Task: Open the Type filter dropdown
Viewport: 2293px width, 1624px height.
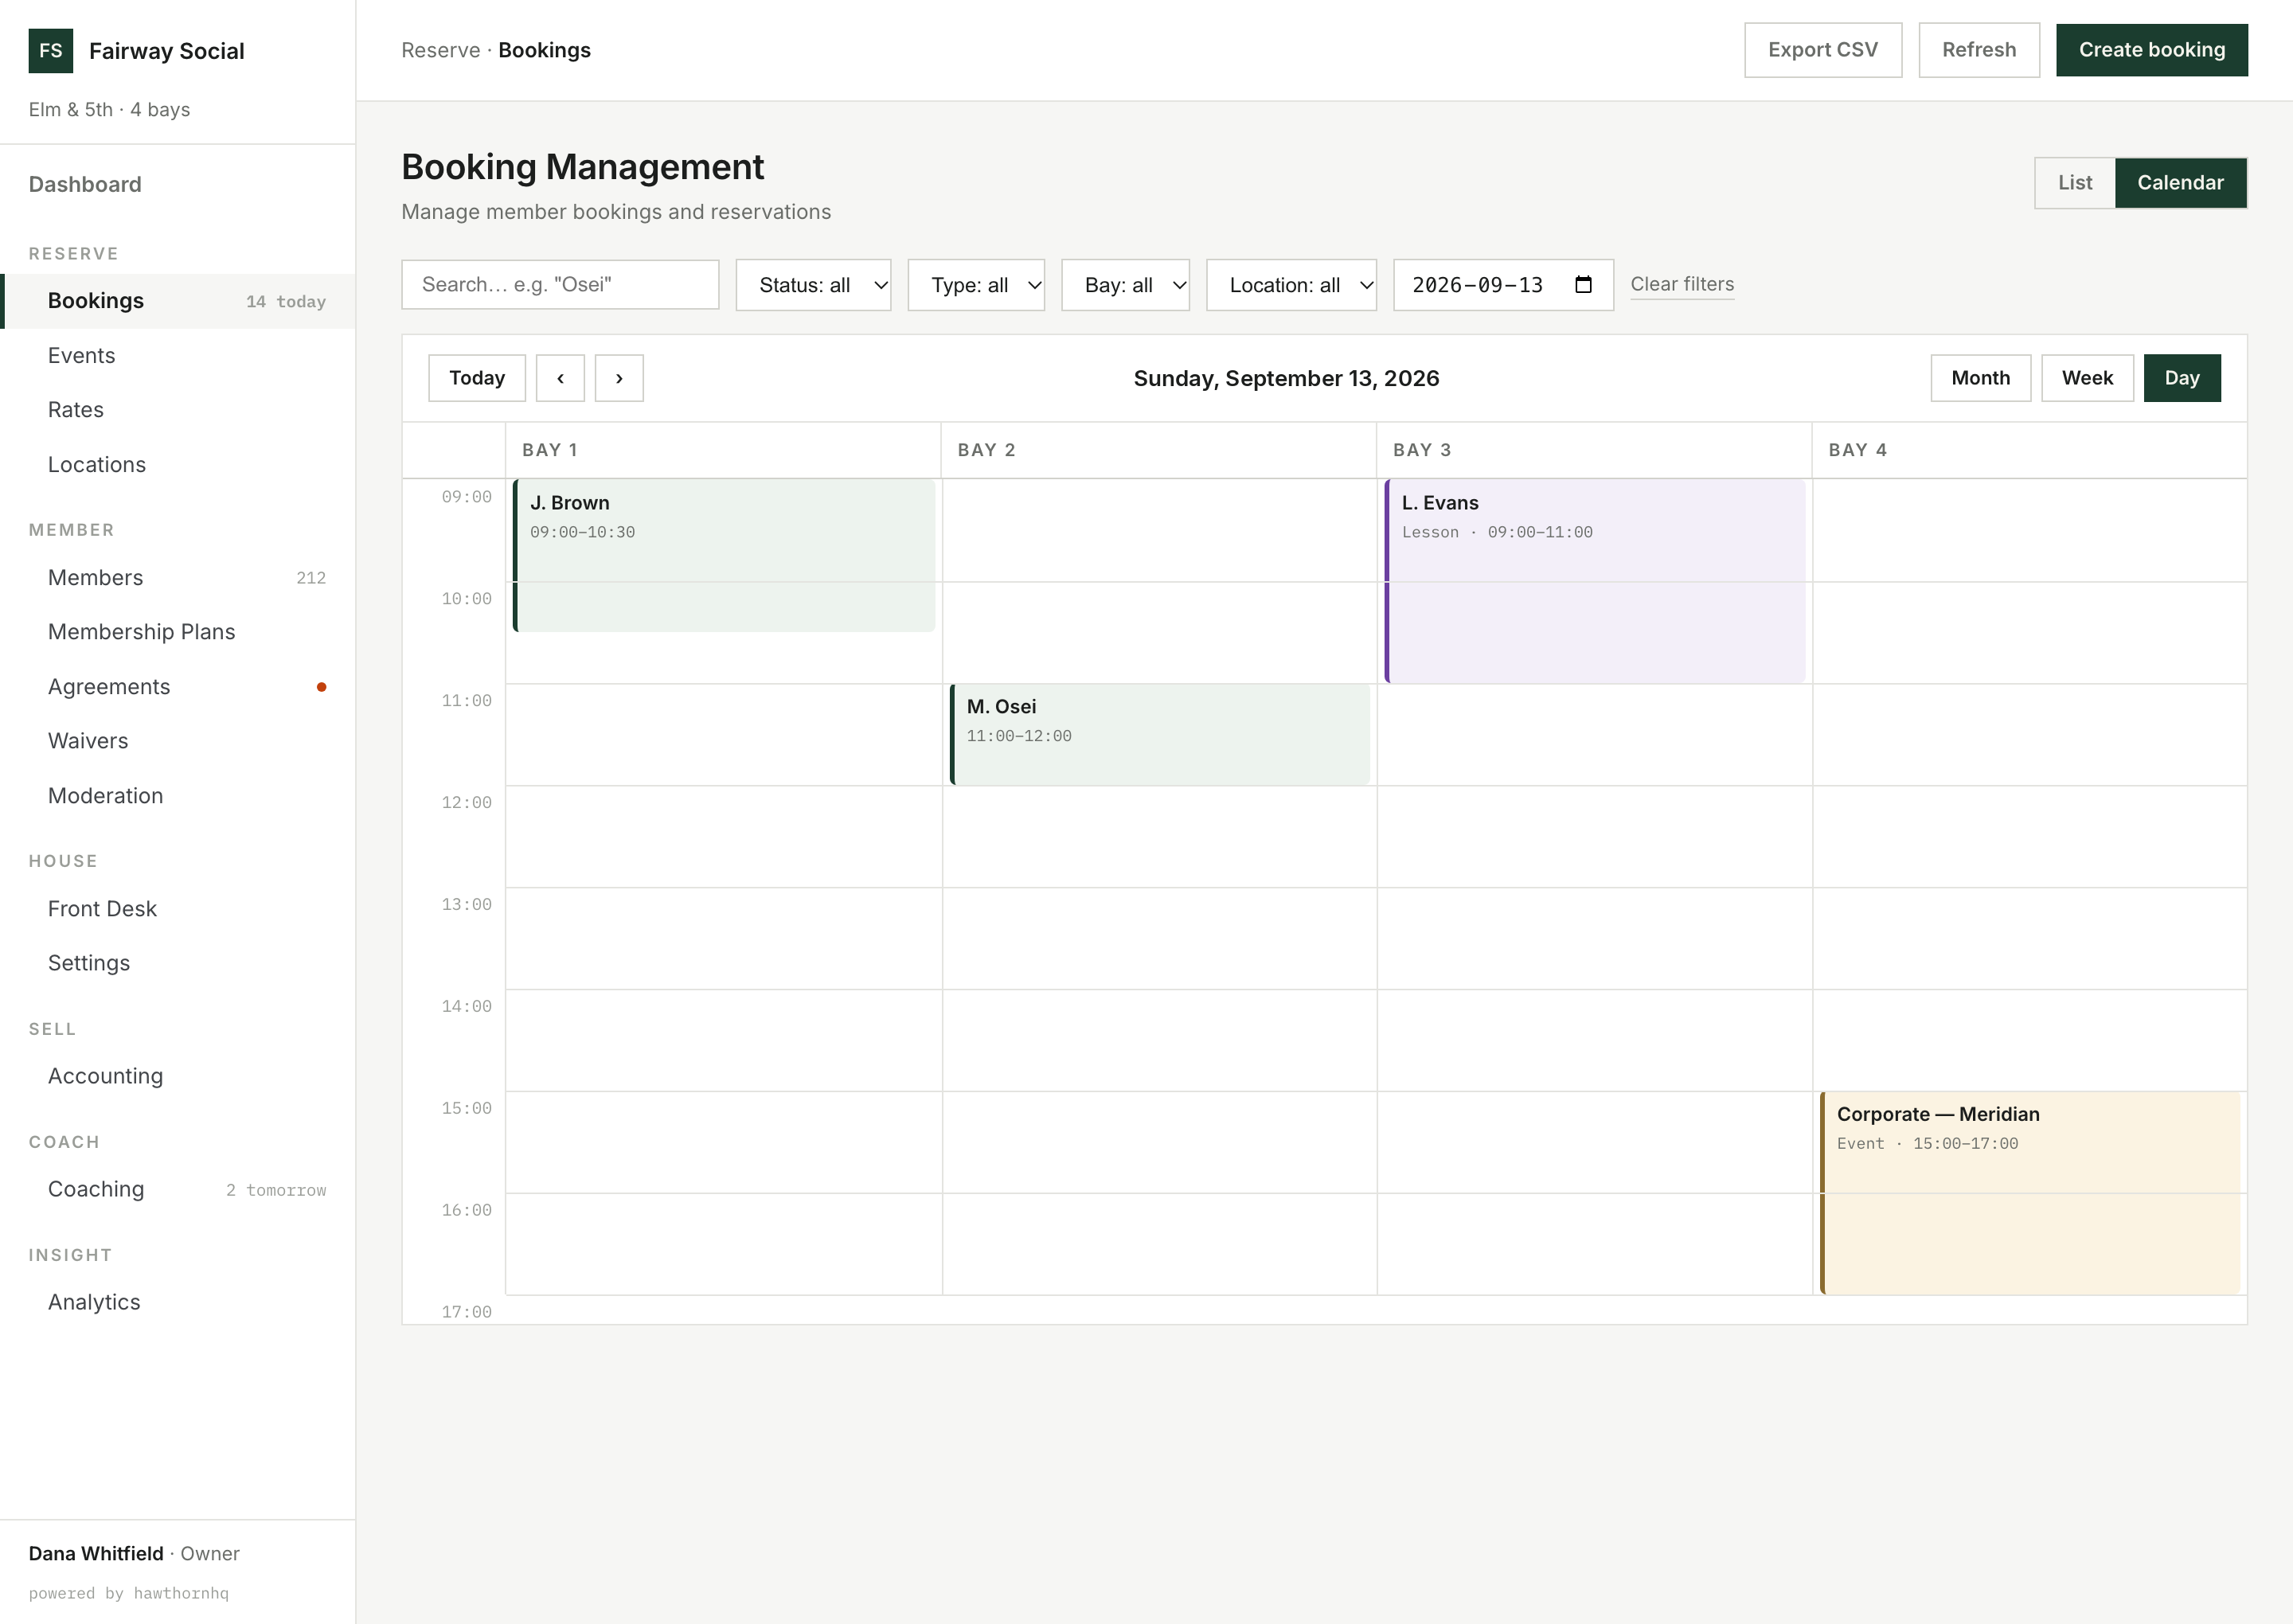Action: pos(976,285)
